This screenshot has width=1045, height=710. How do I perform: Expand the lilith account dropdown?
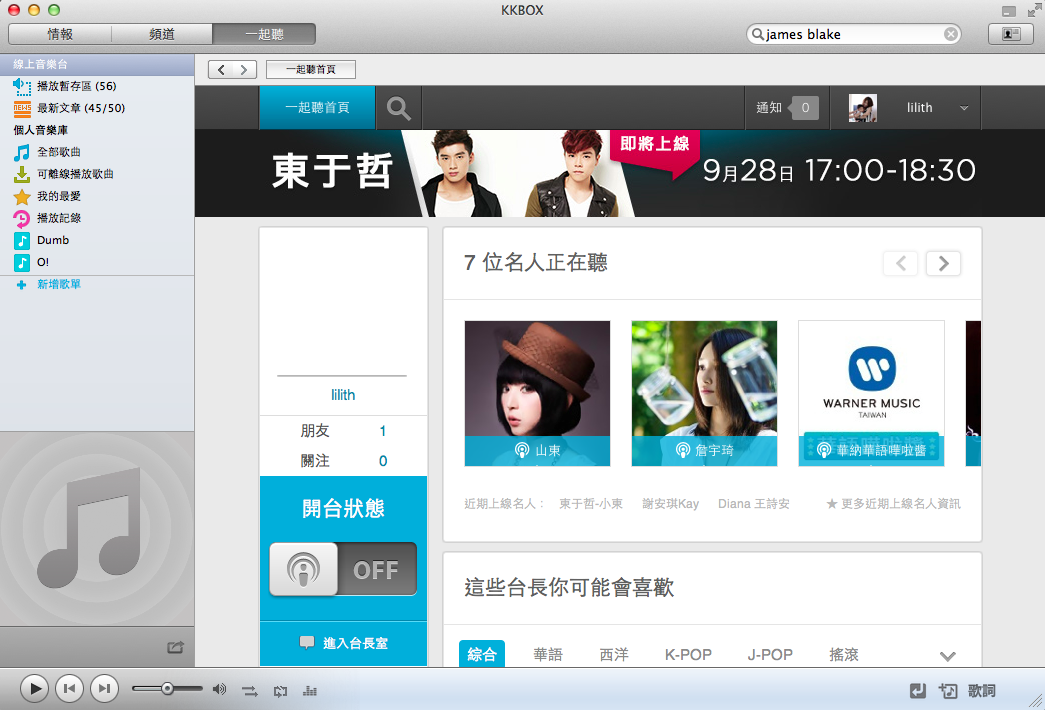click(964, 108)
